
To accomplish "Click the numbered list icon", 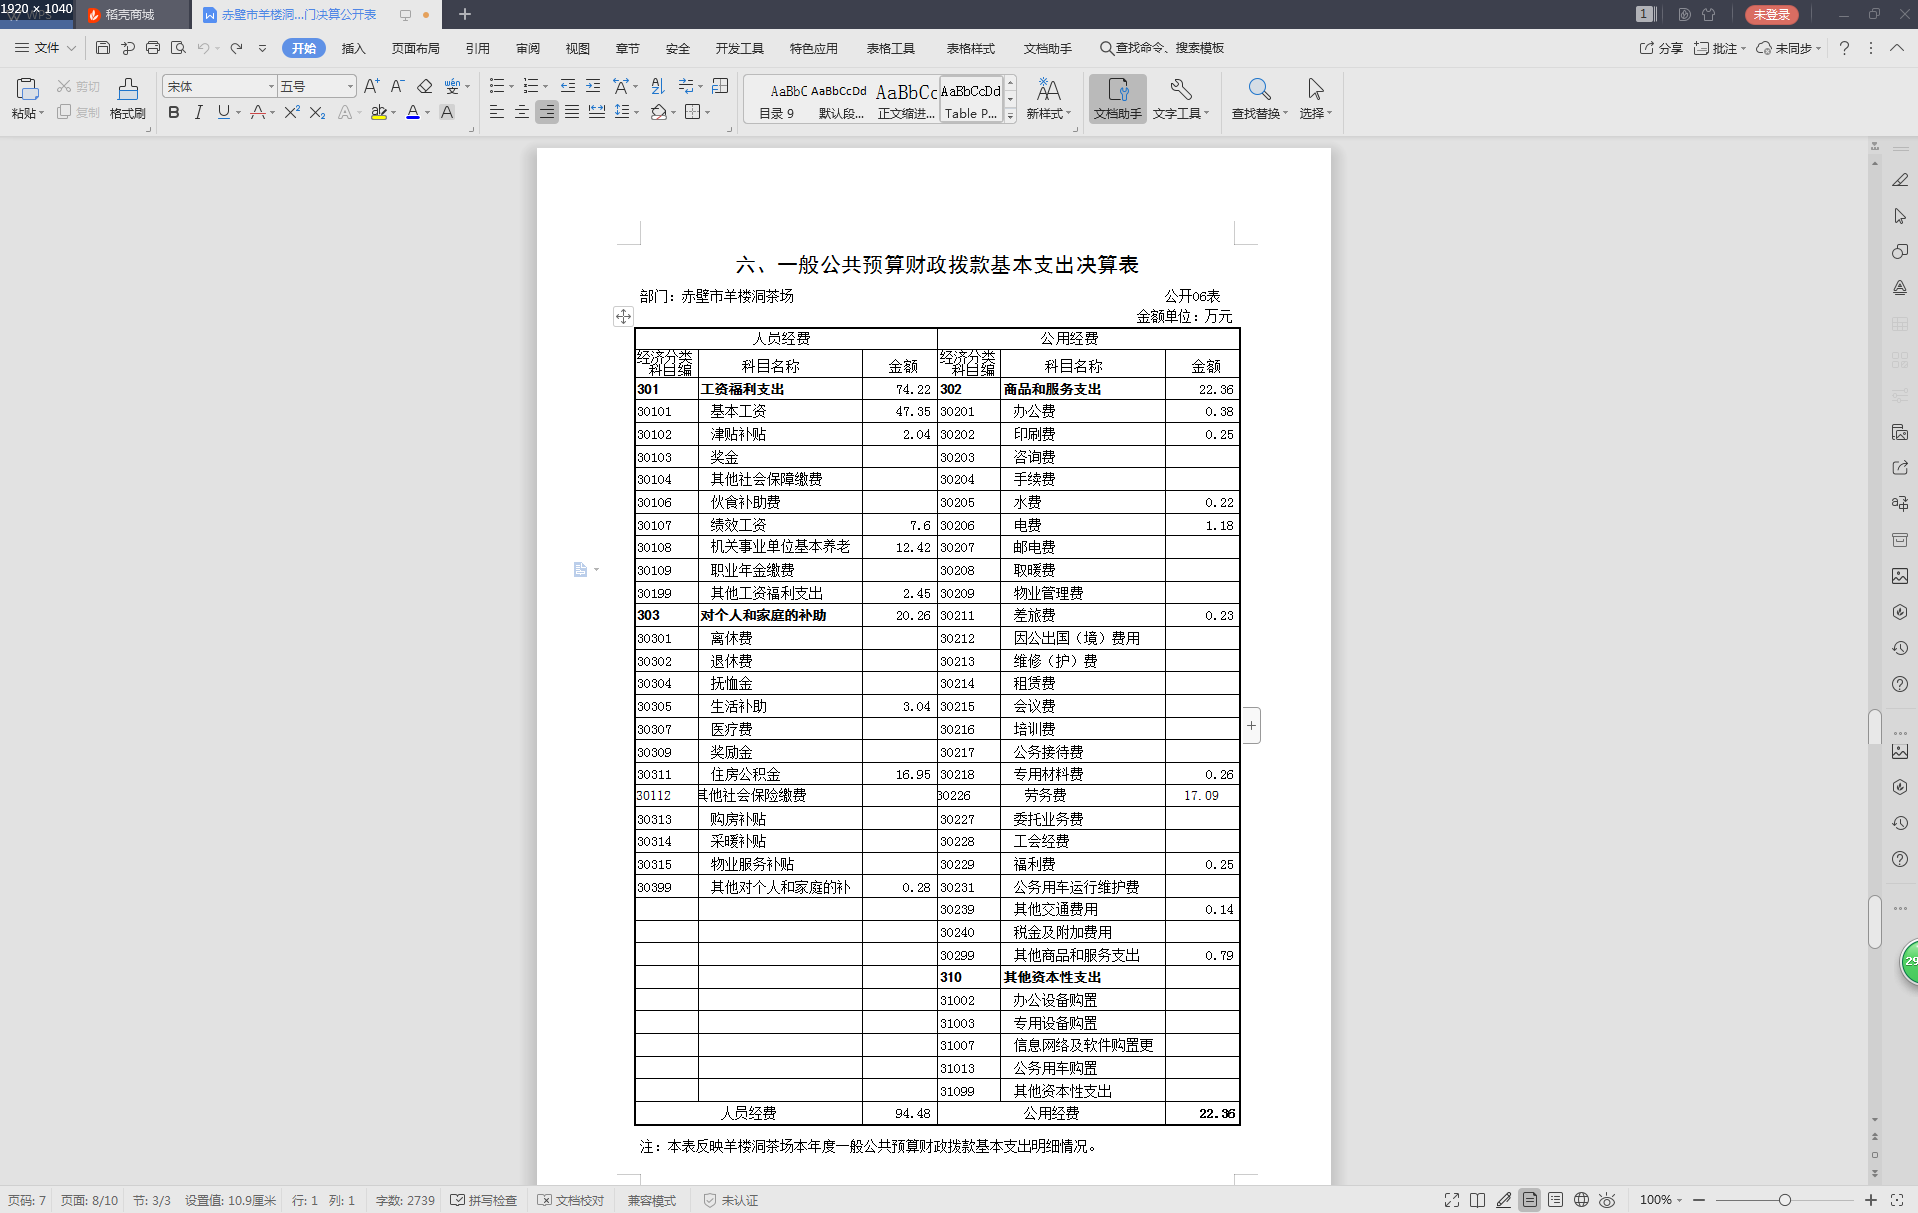I will 531,87.
